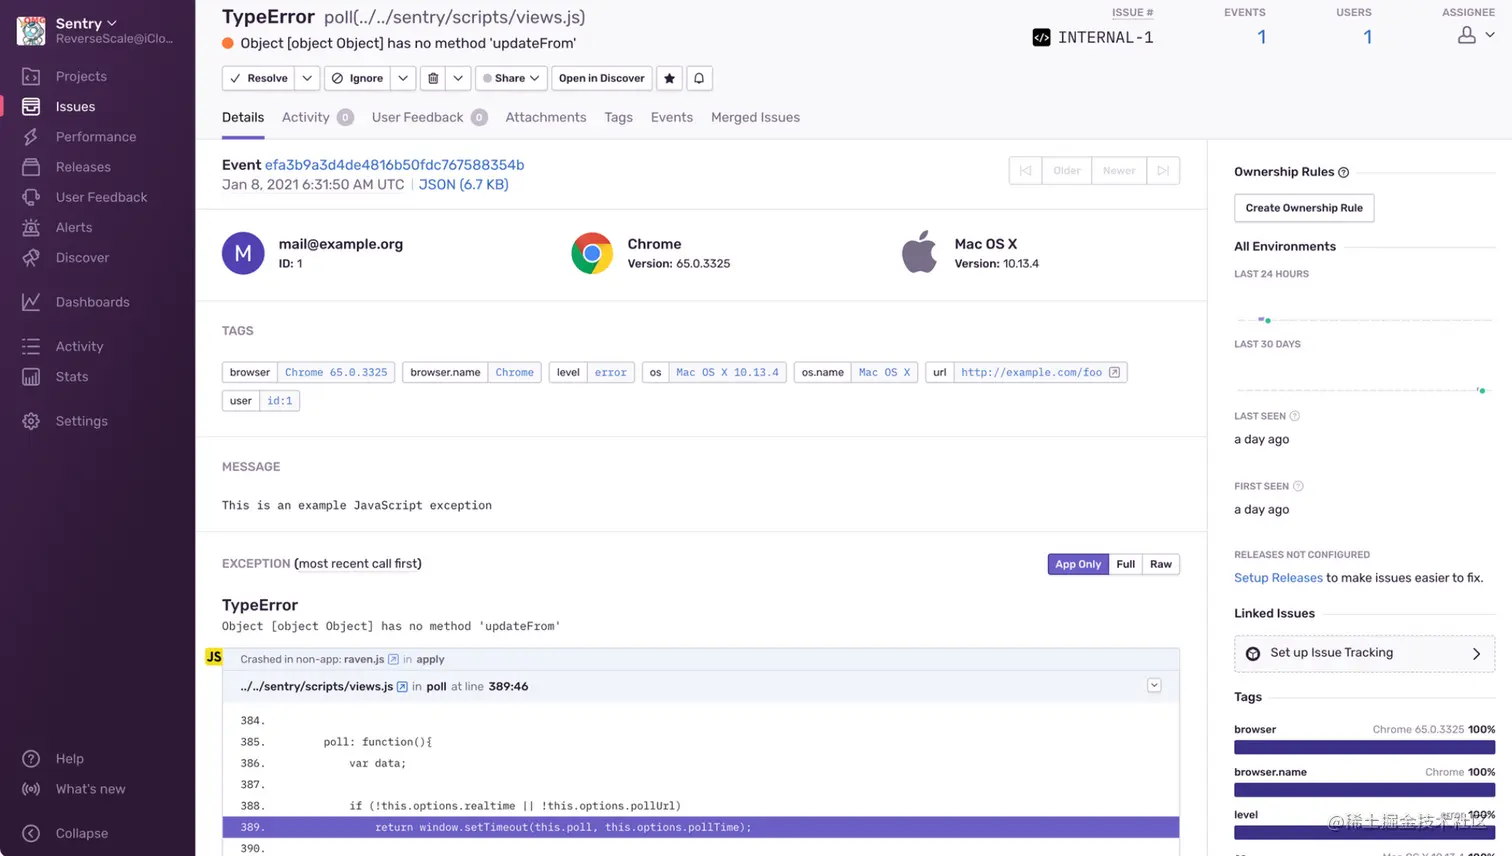1512x856 pixels.
Task: Open Alerts in sidebar
Action: click(74, 227)
